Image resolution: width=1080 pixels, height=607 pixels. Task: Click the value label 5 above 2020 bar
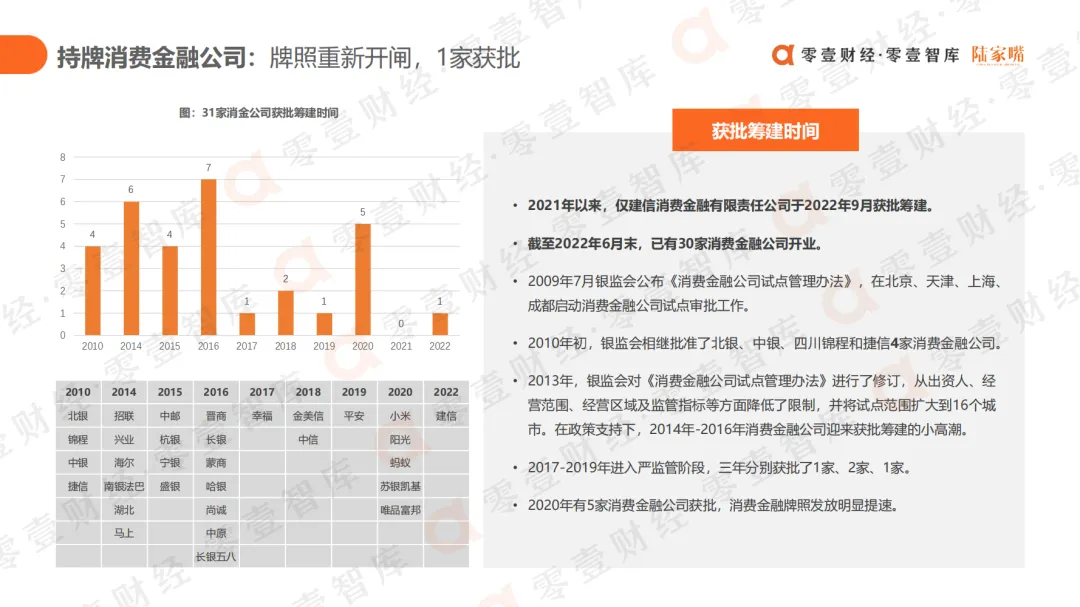click(362, 212)
